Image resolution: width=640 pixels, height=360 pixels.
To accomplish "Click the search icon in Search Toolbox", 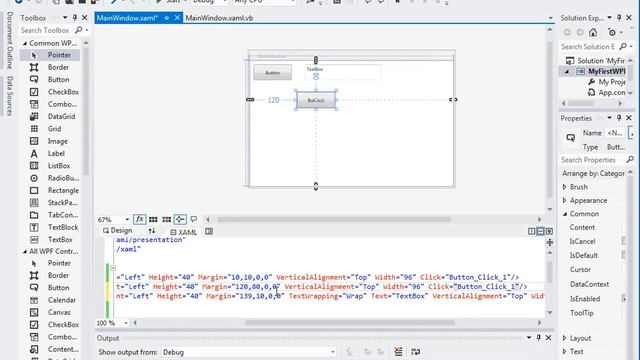I will [78, 30].
